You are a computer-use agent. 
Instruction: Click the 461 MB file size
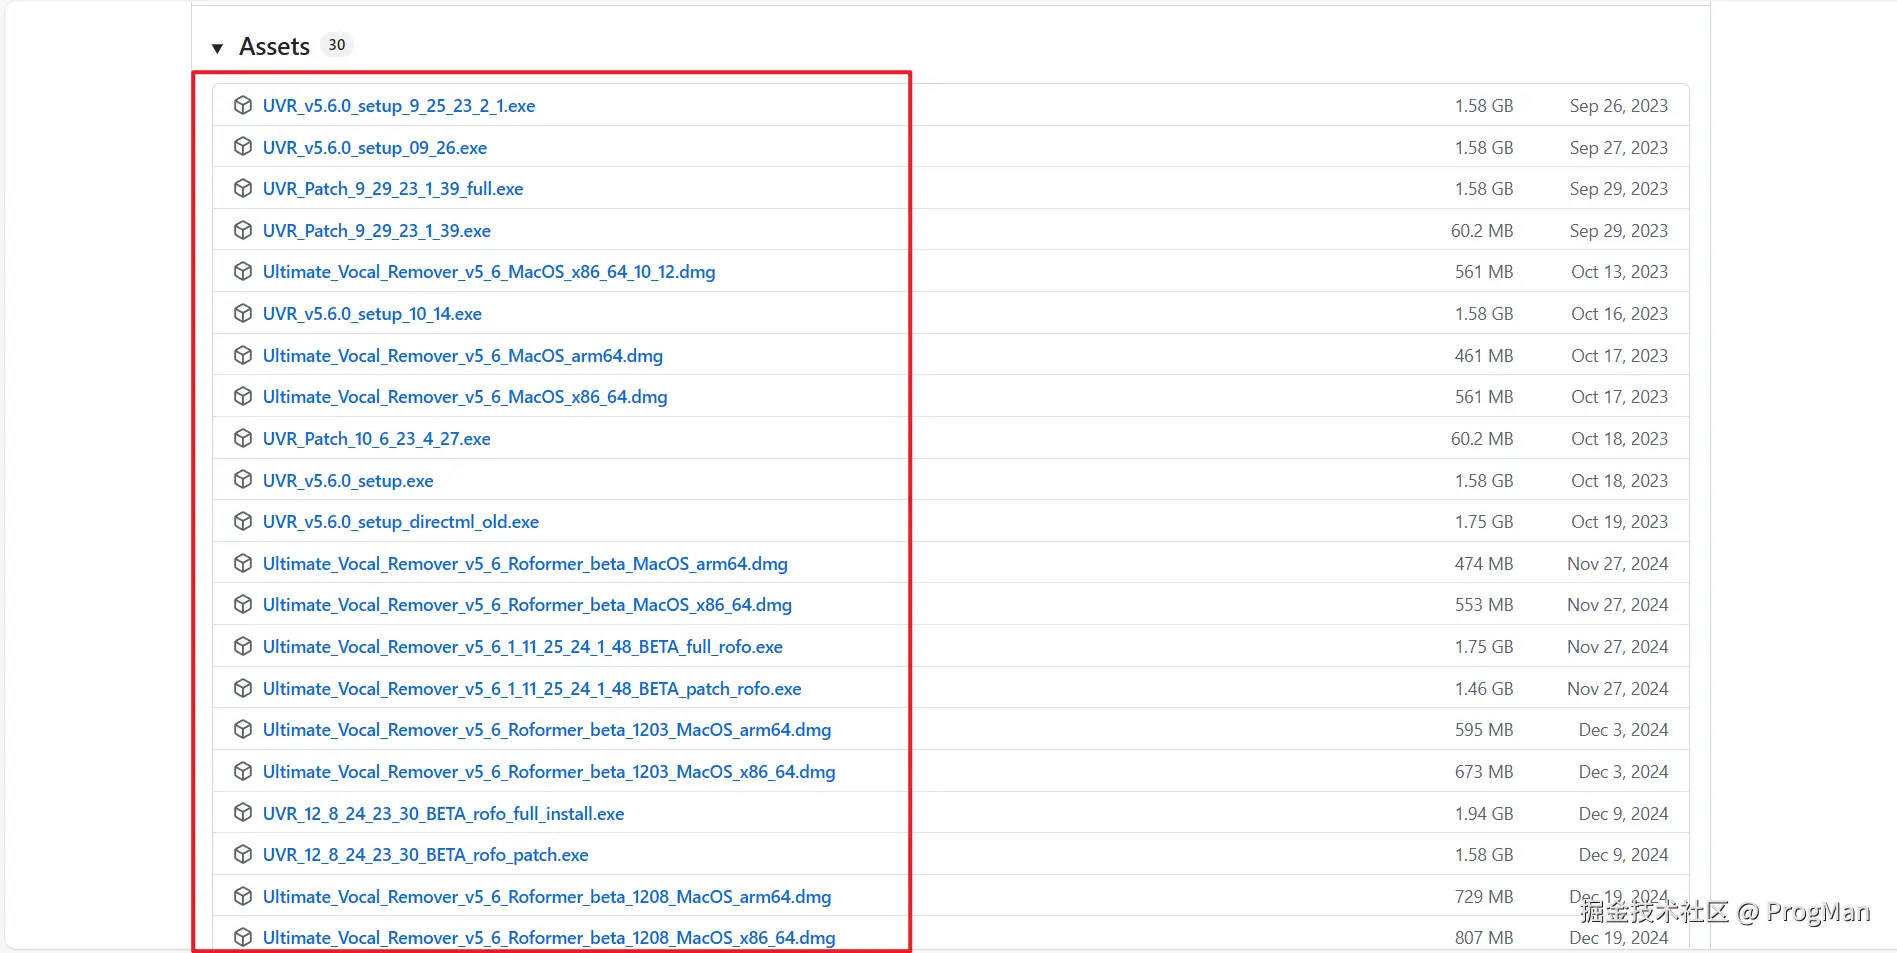(1484, 356)
